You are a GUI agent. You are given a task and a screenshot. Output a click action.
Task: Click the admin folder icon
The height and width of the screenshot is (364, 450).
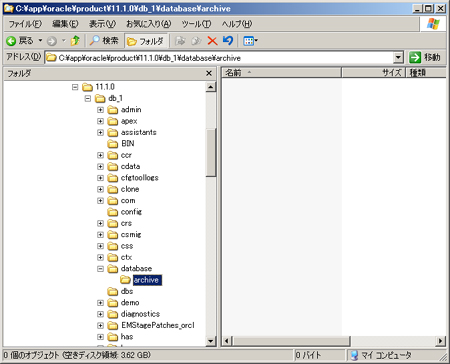[x=113, y=110]
